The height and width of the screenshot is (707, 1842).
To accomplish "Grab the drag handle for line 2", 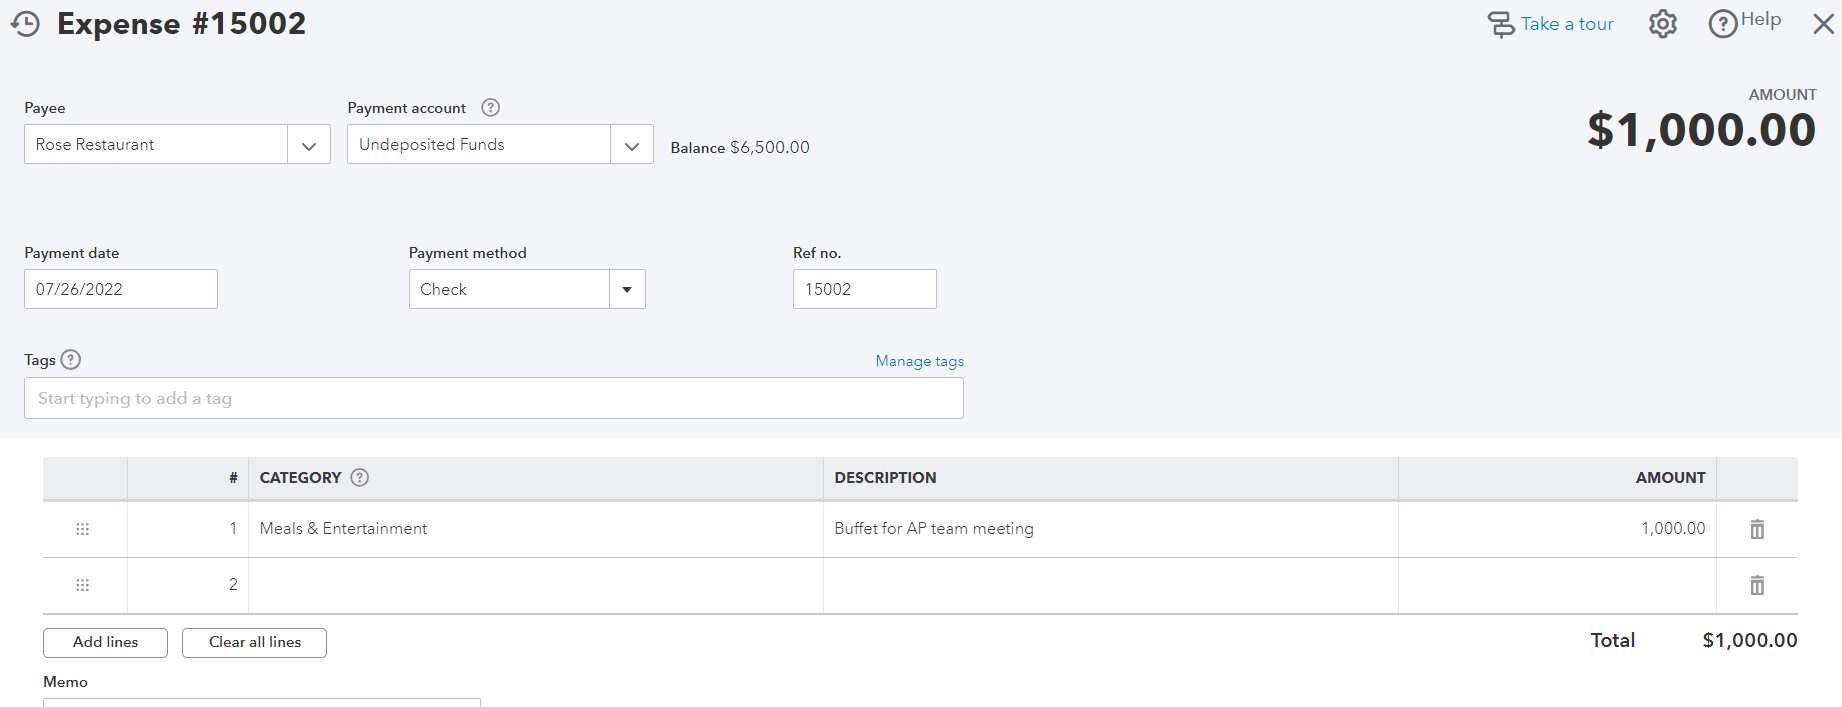I will click(x=83, y=585).
